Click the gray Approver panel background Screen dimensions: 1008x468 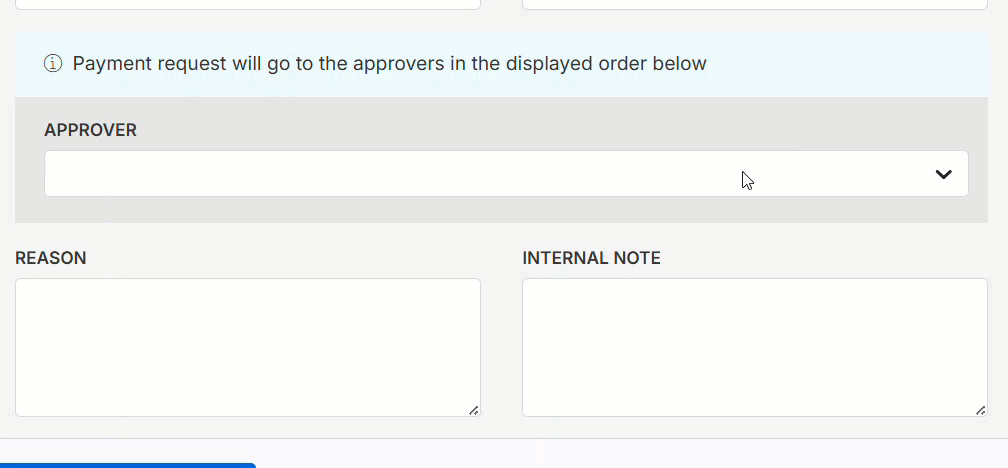501,210
